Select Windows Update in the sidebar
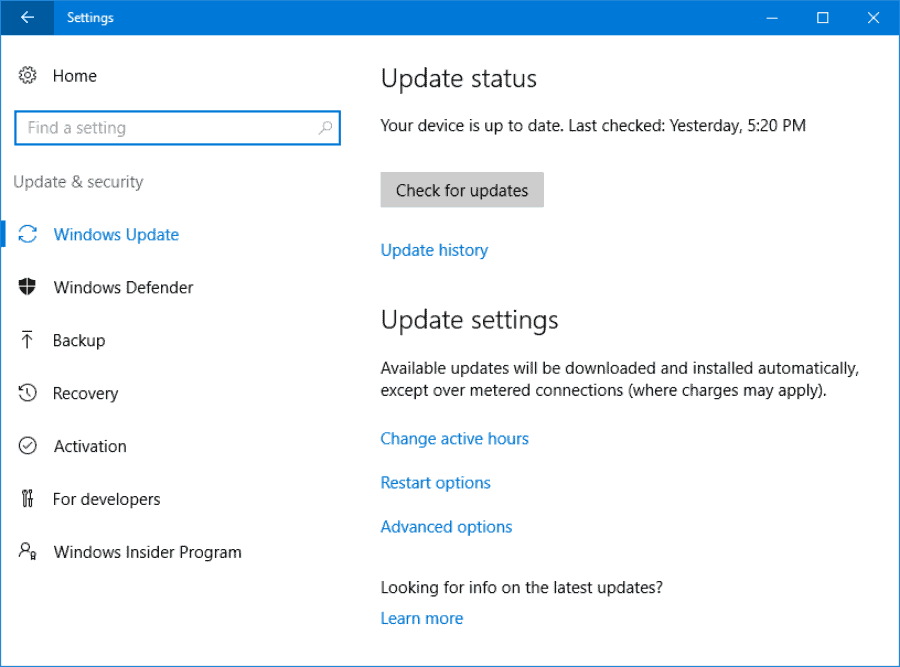This screenshot has height=667, width=900. (116, 235)
